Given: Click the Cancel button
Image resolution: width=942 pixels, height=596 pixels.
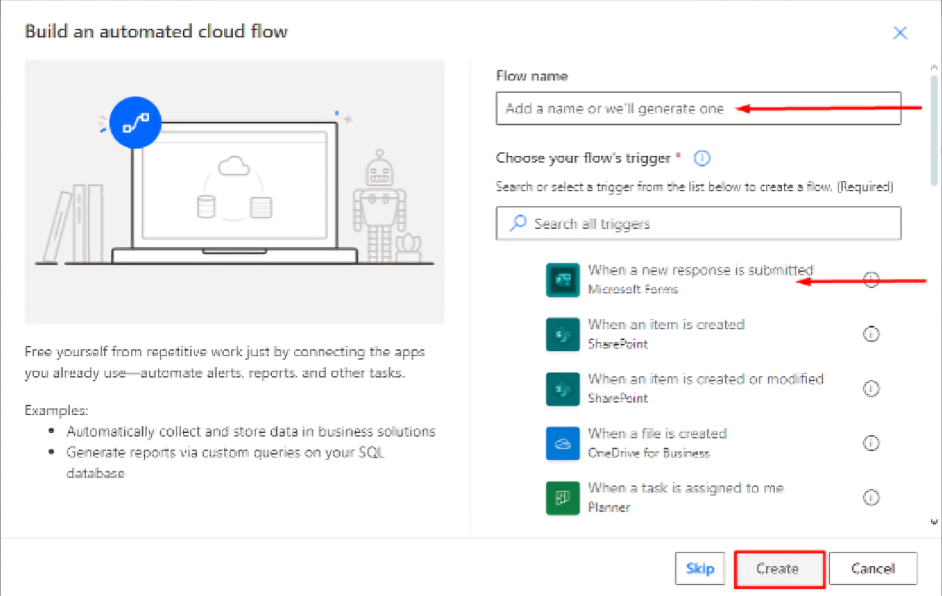Looking at the screenshot, I should [873, 568].
